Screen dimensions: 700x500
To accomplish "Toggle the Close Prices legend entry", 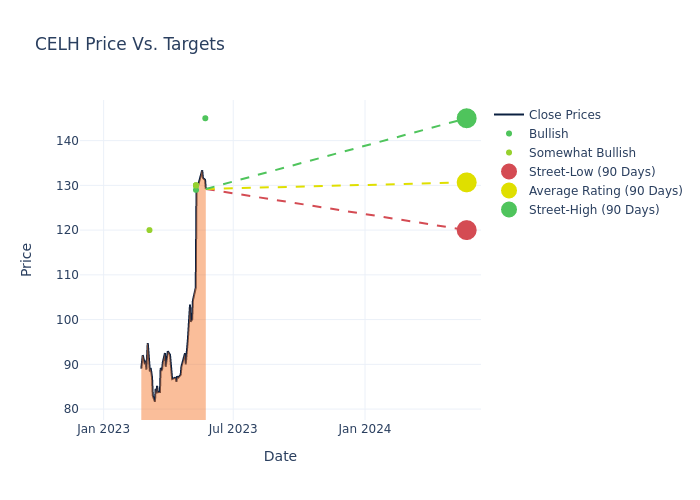I will tap(564, 115).
